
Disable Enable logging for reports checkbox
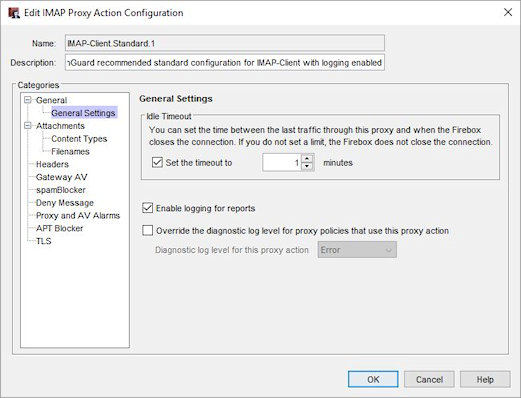coord(147,208)
